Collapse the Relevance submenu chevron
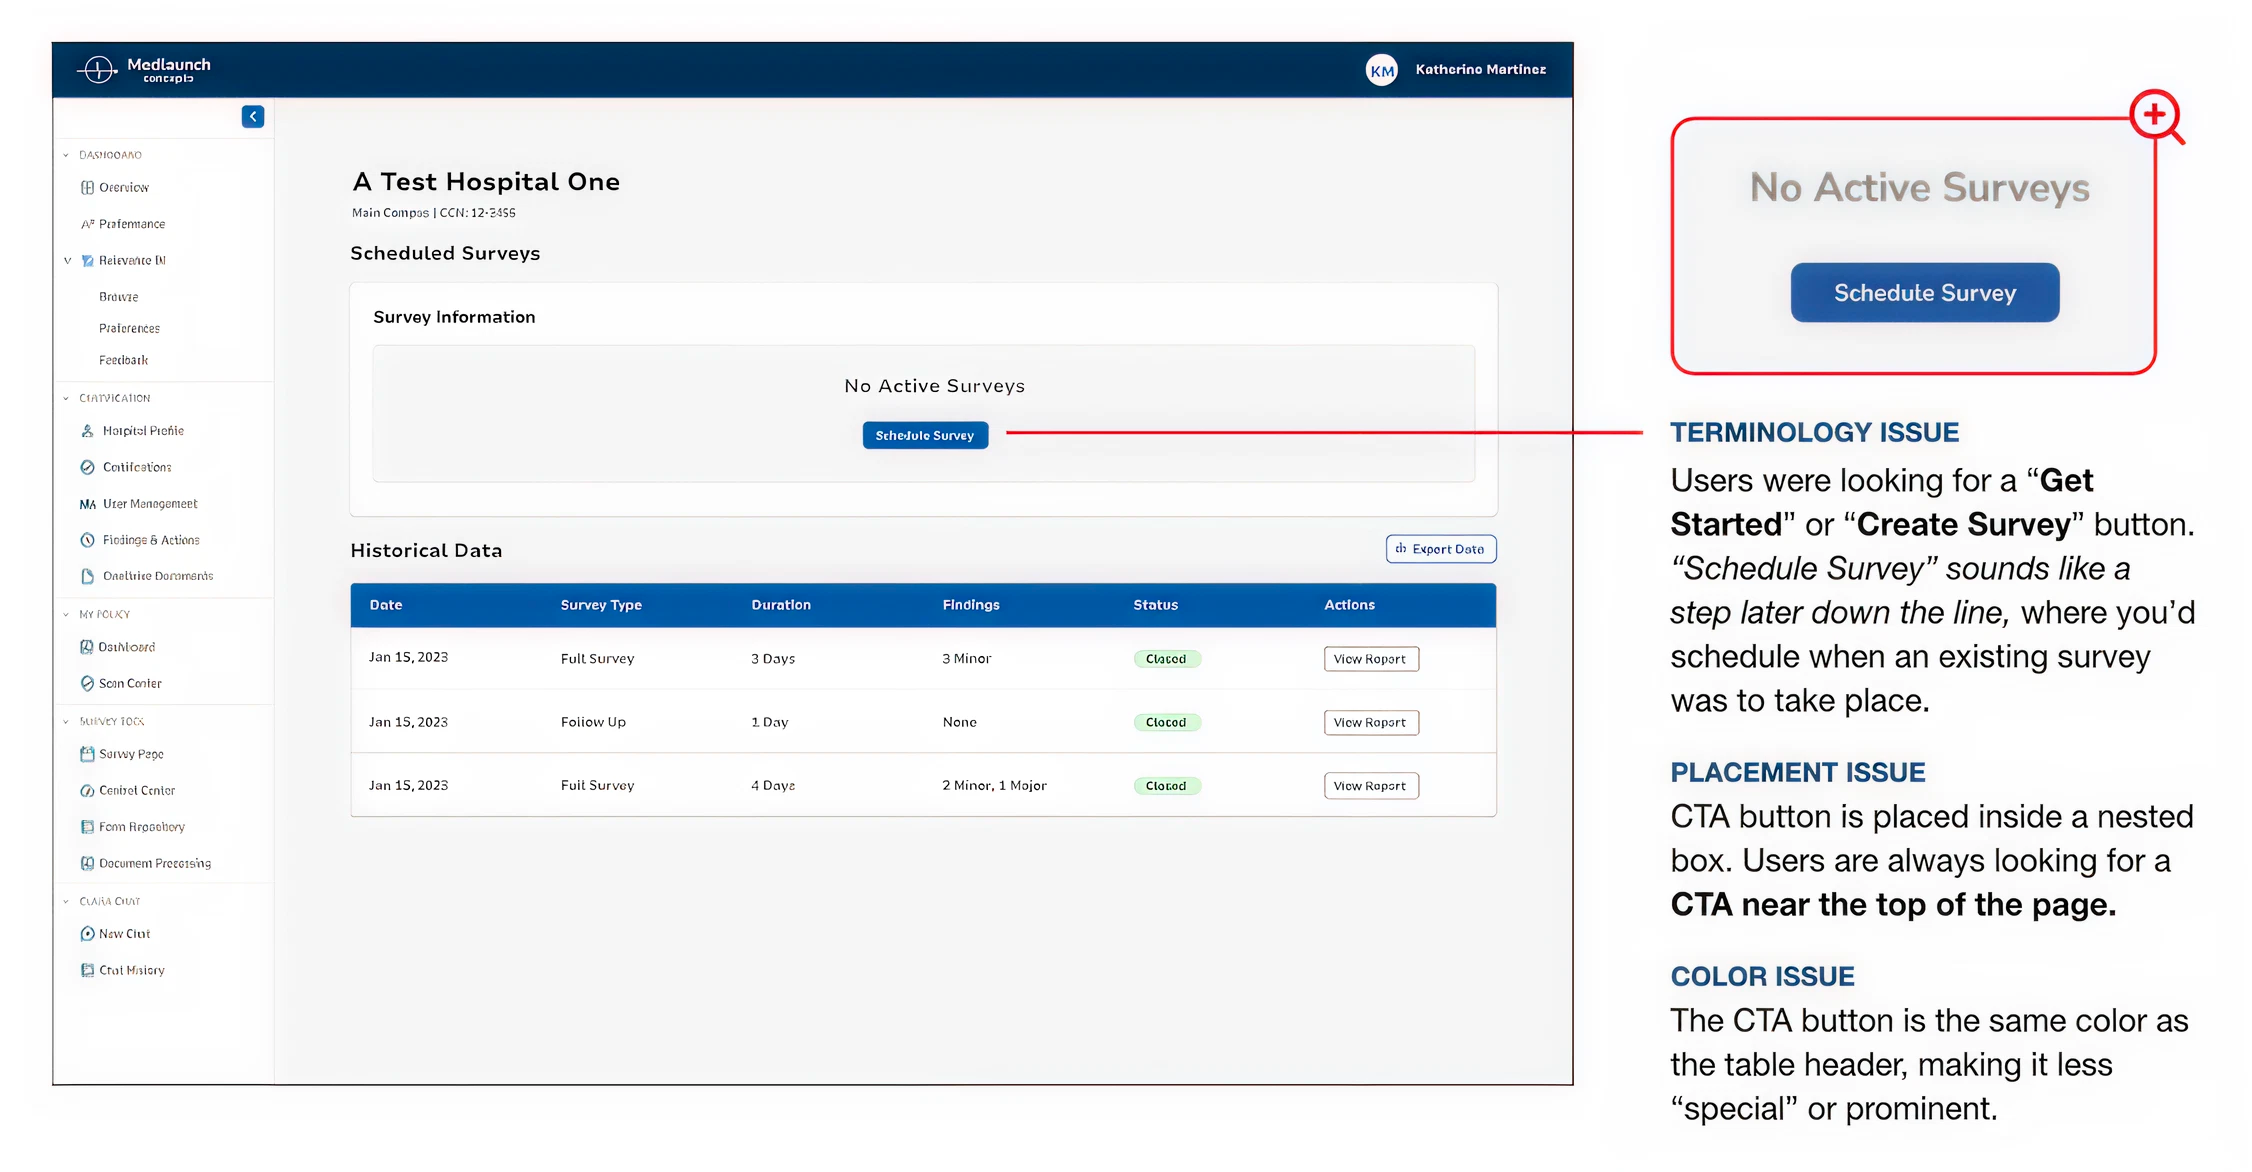 (67, 261)
